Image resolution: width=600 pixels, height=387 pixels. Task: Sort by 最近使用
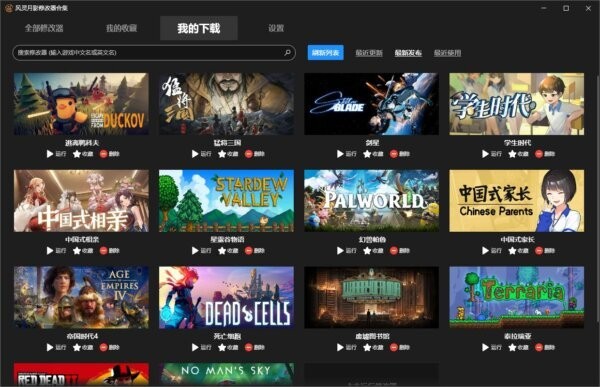447,53
